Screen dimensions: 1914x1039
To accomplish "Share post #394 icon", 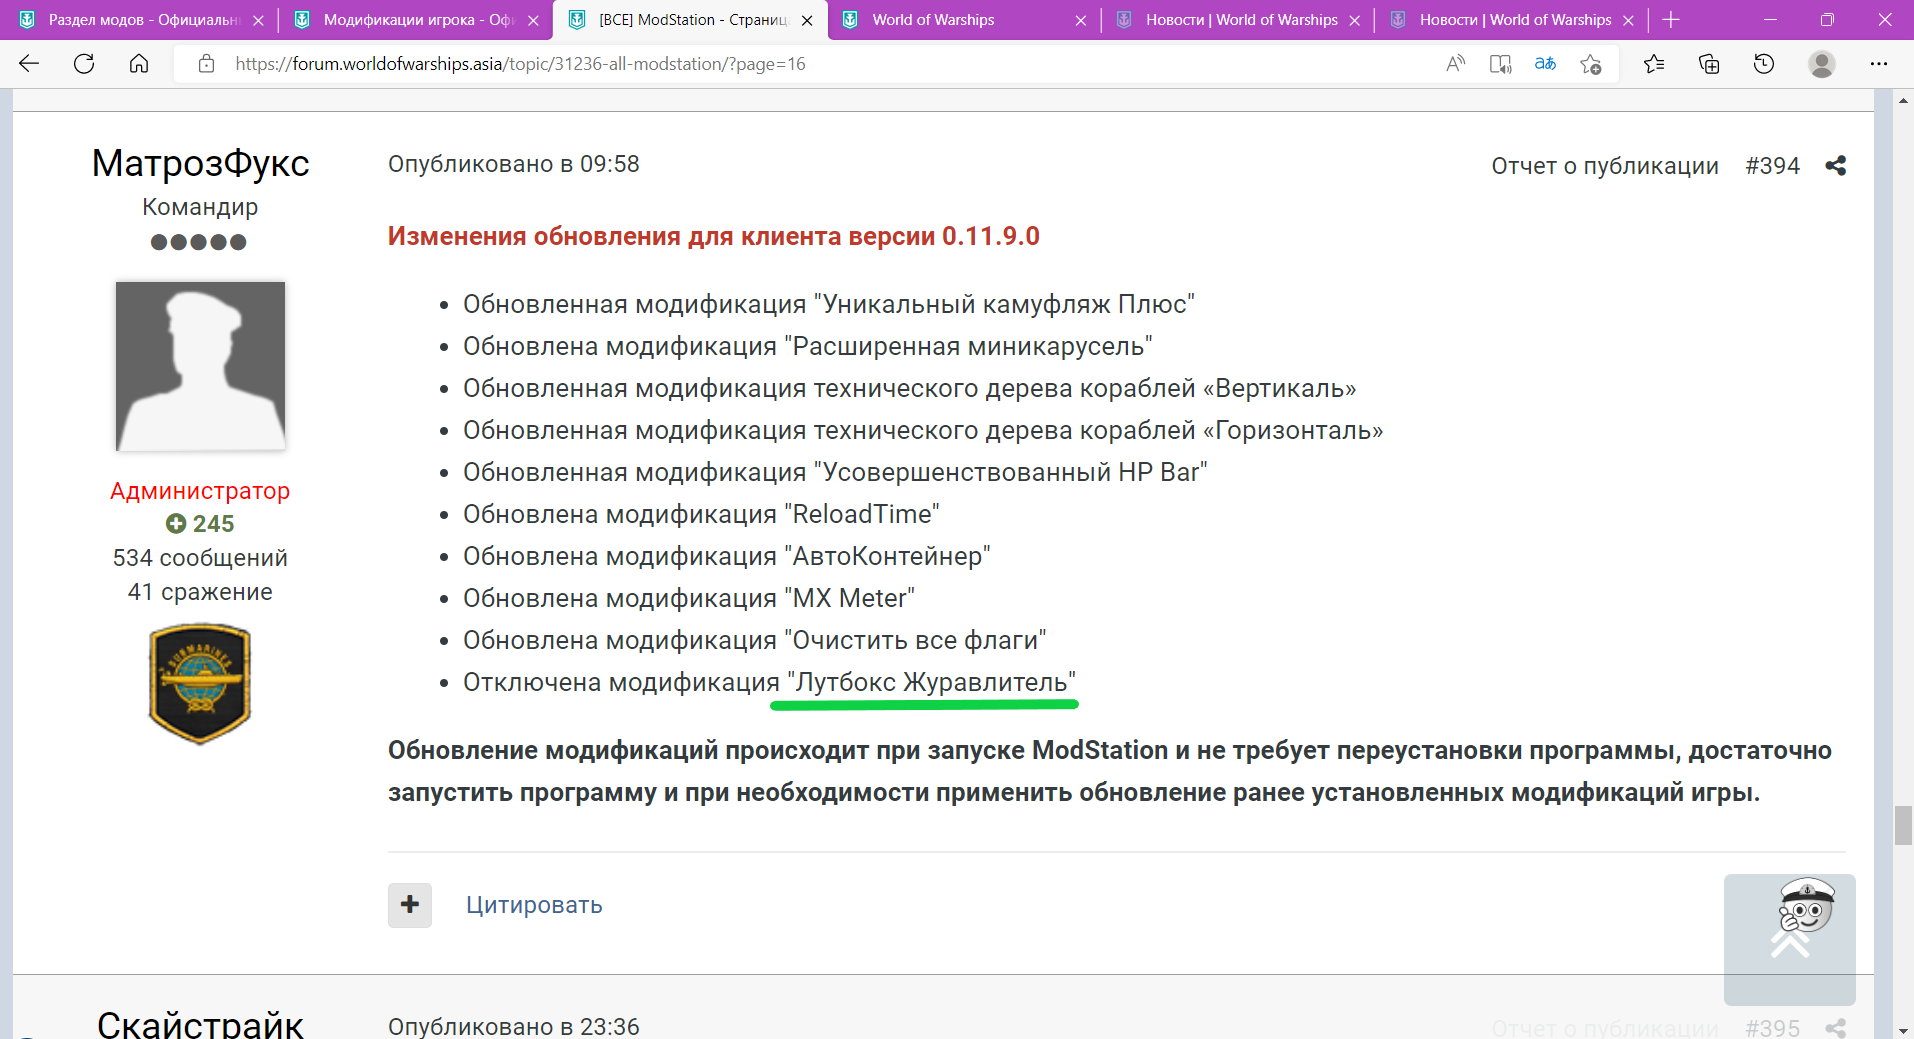I will (1835, 166).
